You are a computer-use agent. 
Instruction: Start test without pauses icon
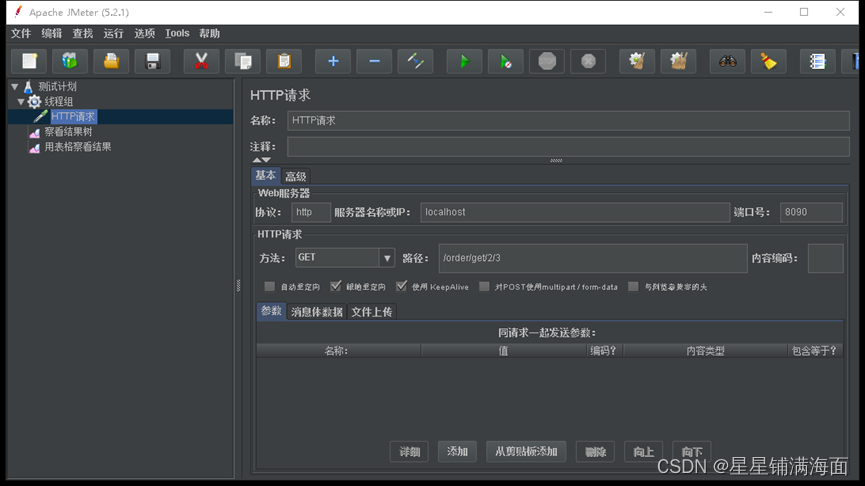505,61
